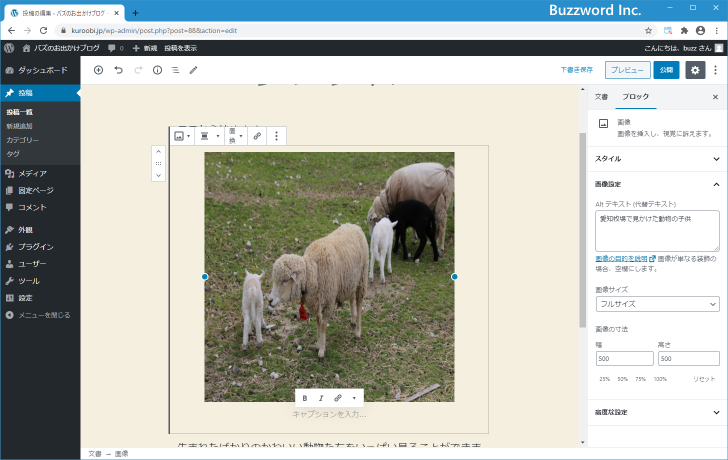Toggle bold in caption toolbar

pyautogui.click(x=305, y=398)
